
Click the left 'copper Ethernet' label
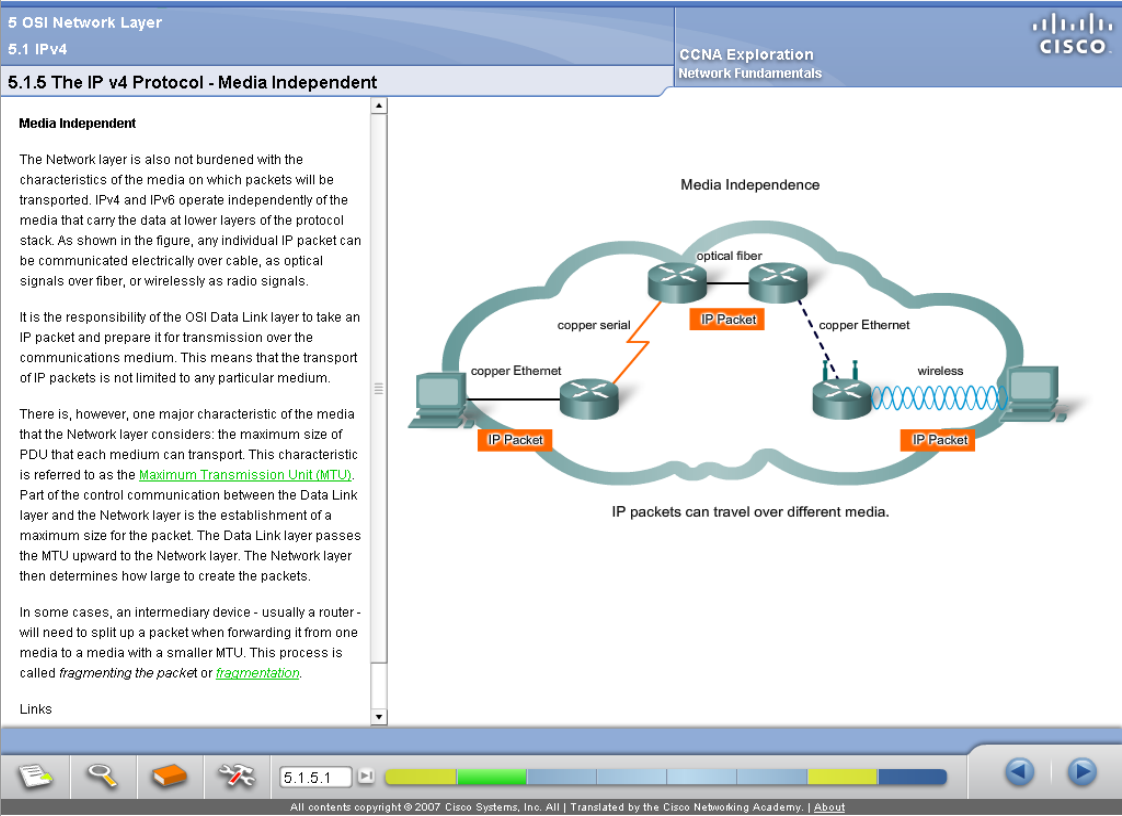pos(516,371)
